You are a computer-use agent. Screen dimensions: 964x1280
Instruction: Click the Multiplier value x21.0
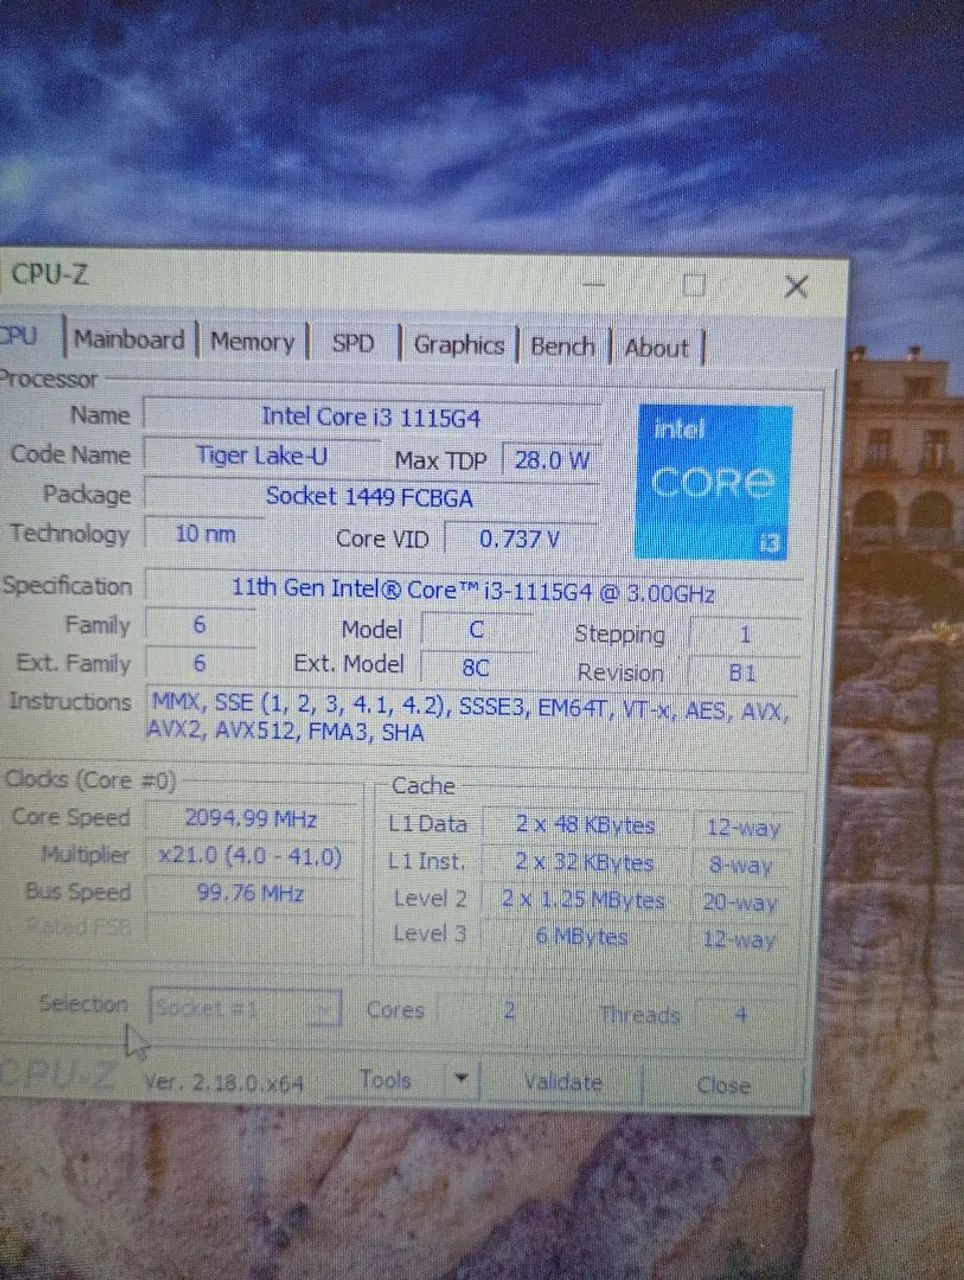pos(251,856)
